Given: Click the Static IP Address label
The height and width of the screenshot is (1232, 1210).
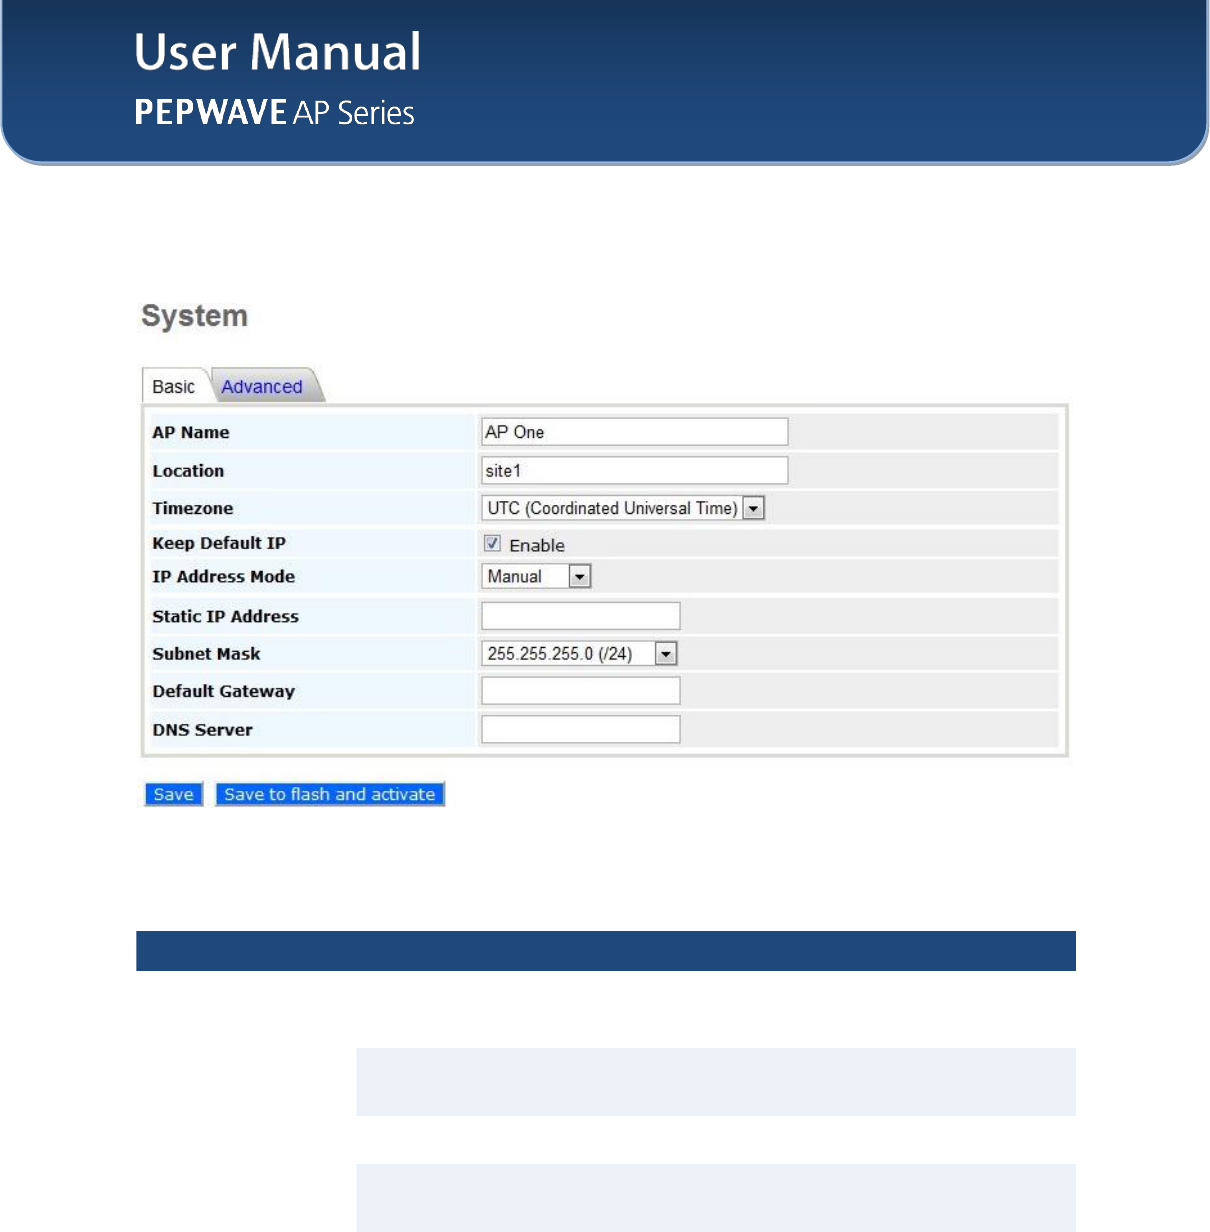Looking at the screenshot, I should [226, 616].
